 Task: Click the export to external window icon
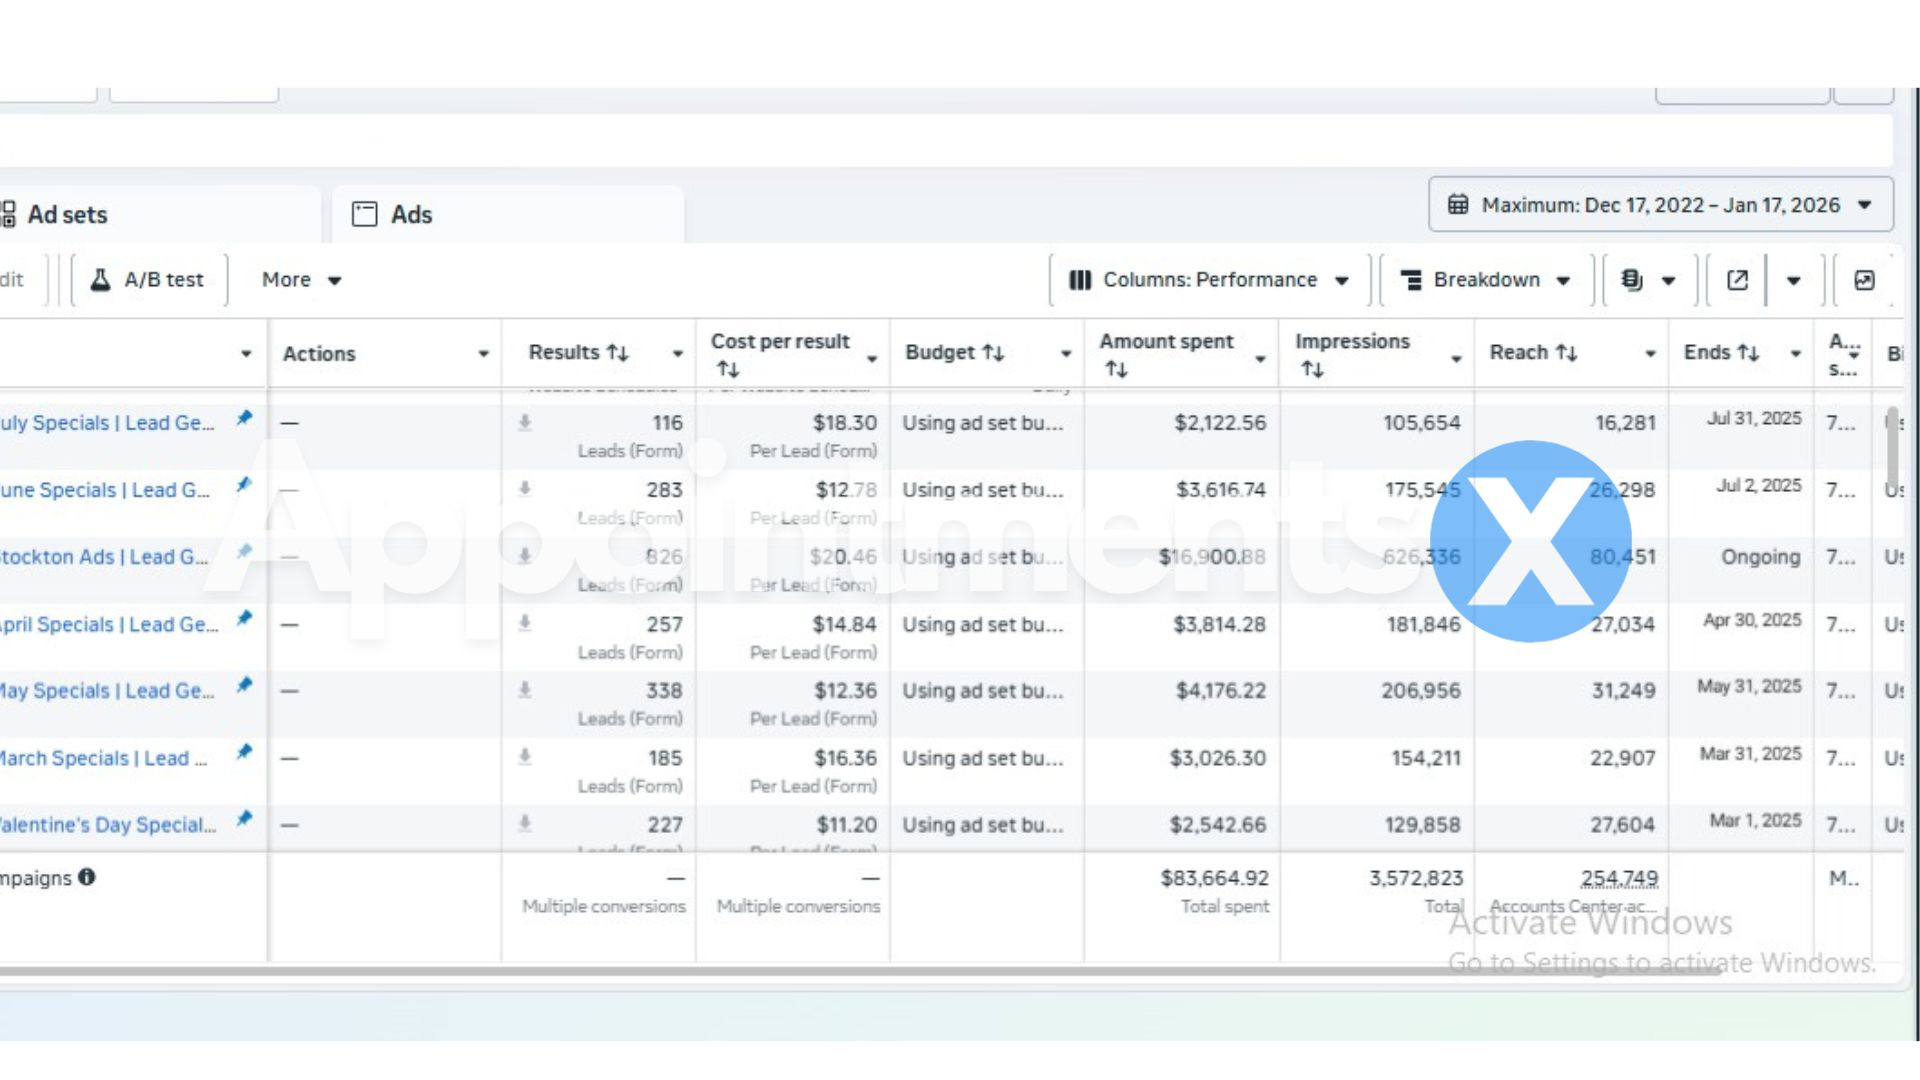click(1736, 280)
